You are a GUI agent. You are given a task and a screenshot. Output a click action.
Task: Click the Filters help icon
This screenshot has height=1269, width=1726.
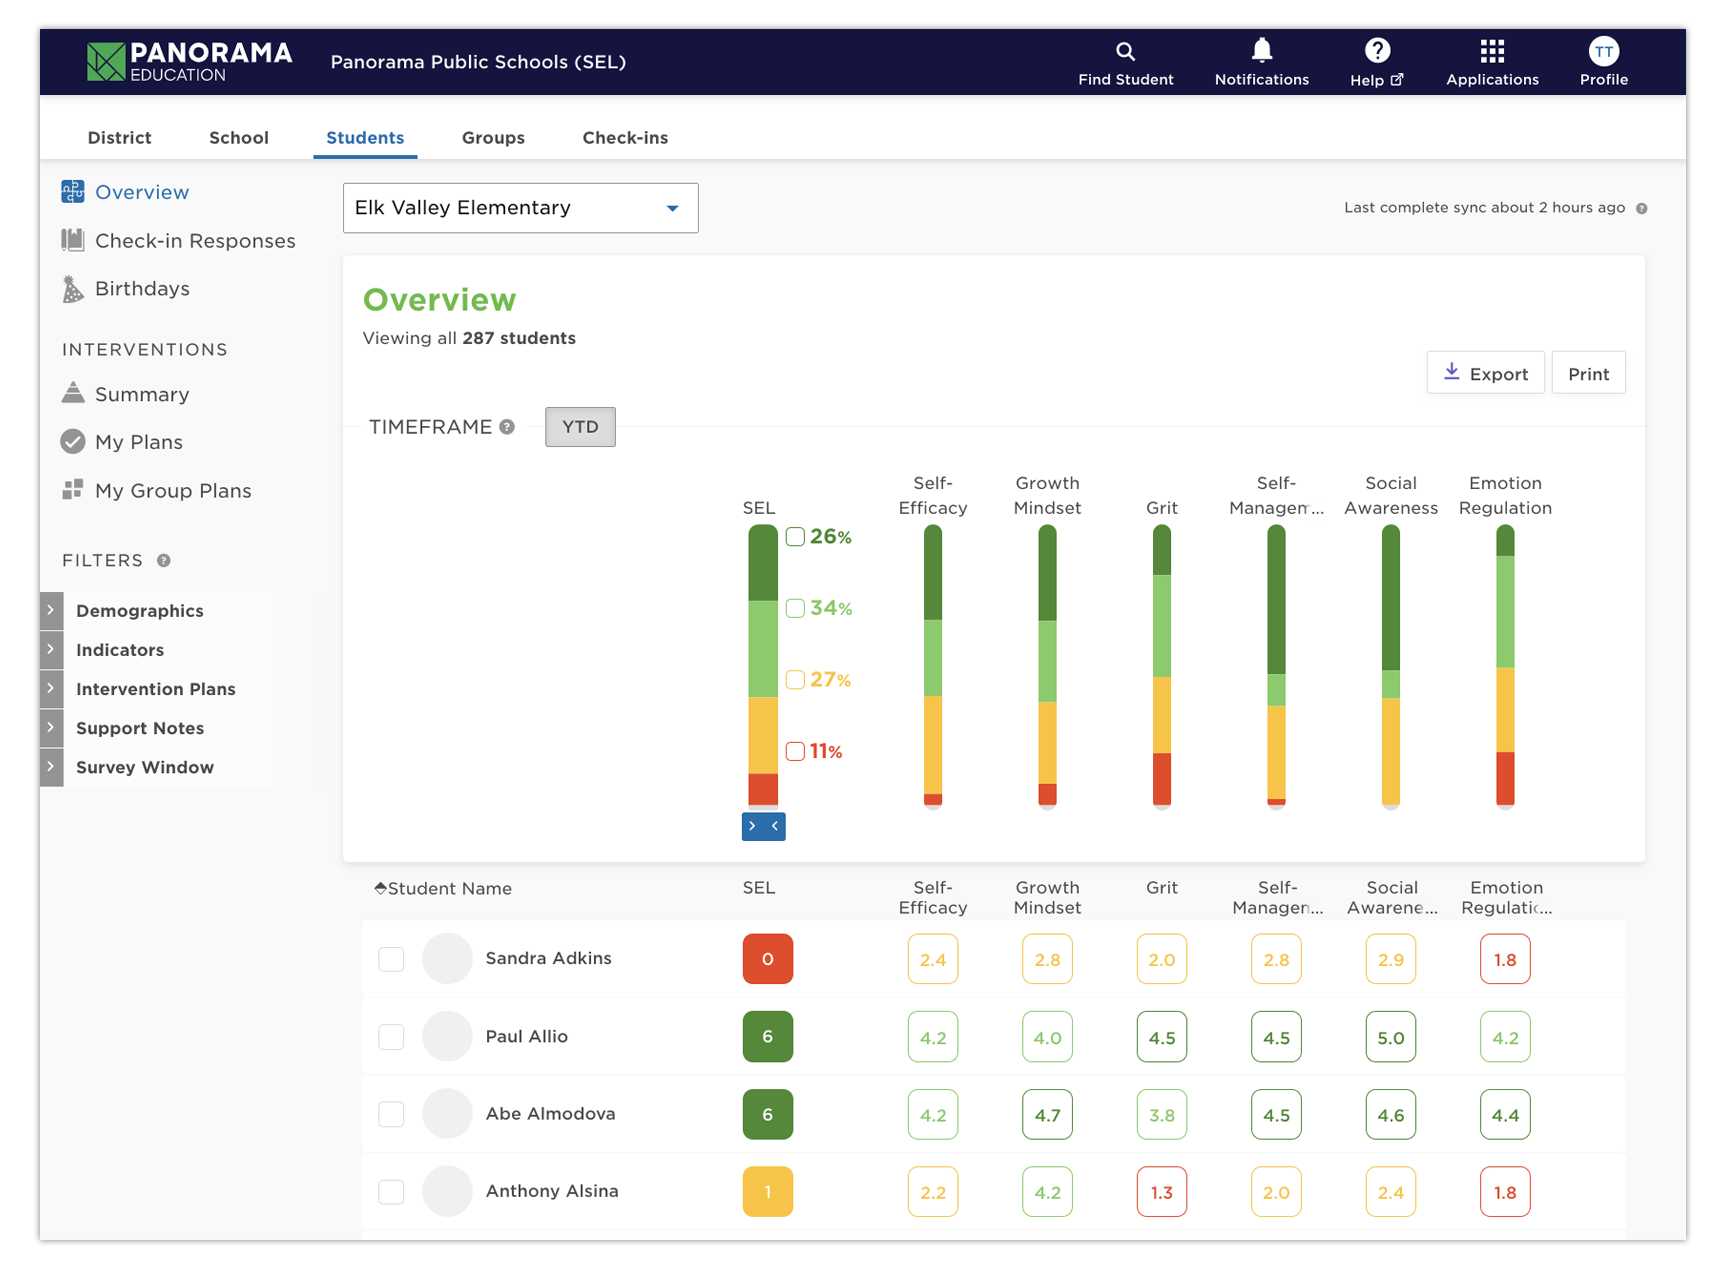[164, 561]
